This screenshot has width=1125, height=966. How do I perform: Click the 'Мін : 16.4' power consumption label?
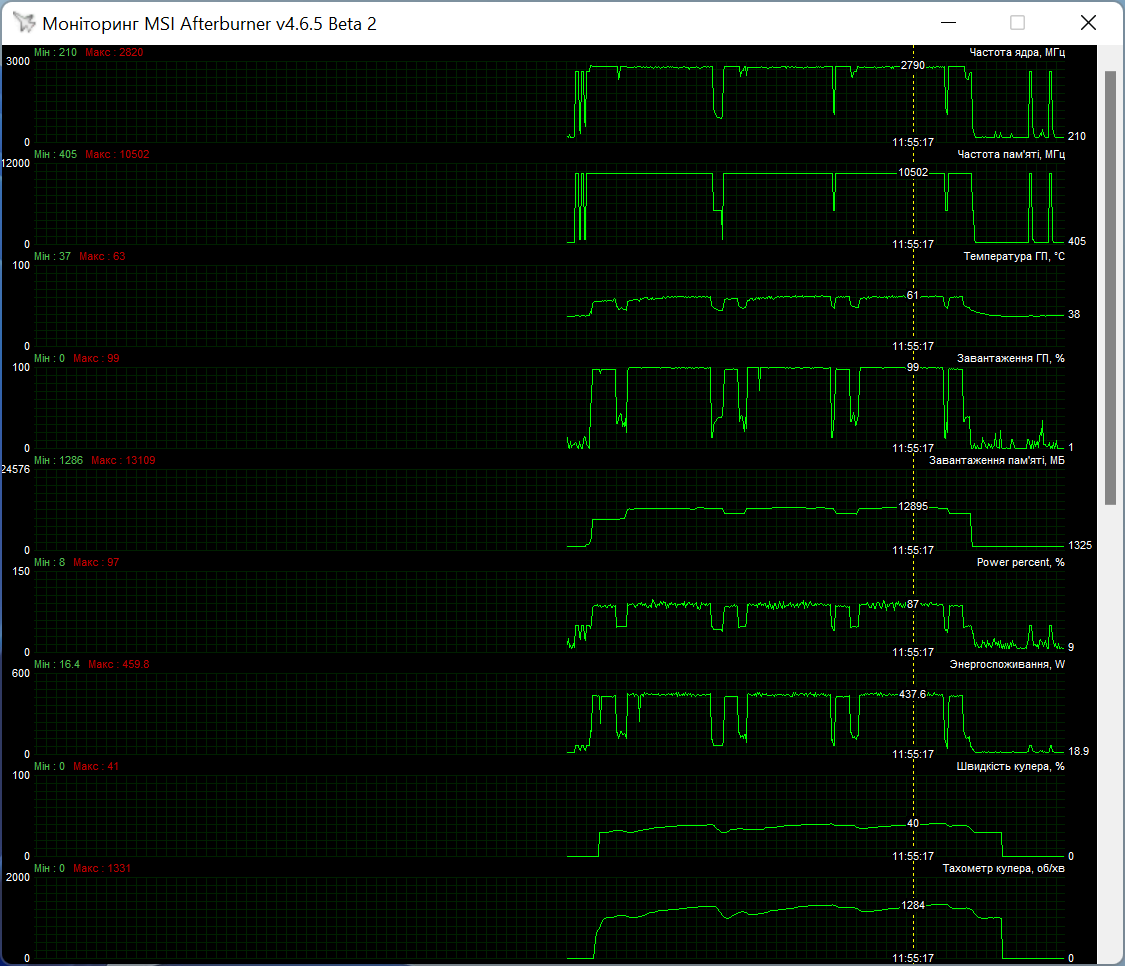pyautogui.click(x=57, y=664)
